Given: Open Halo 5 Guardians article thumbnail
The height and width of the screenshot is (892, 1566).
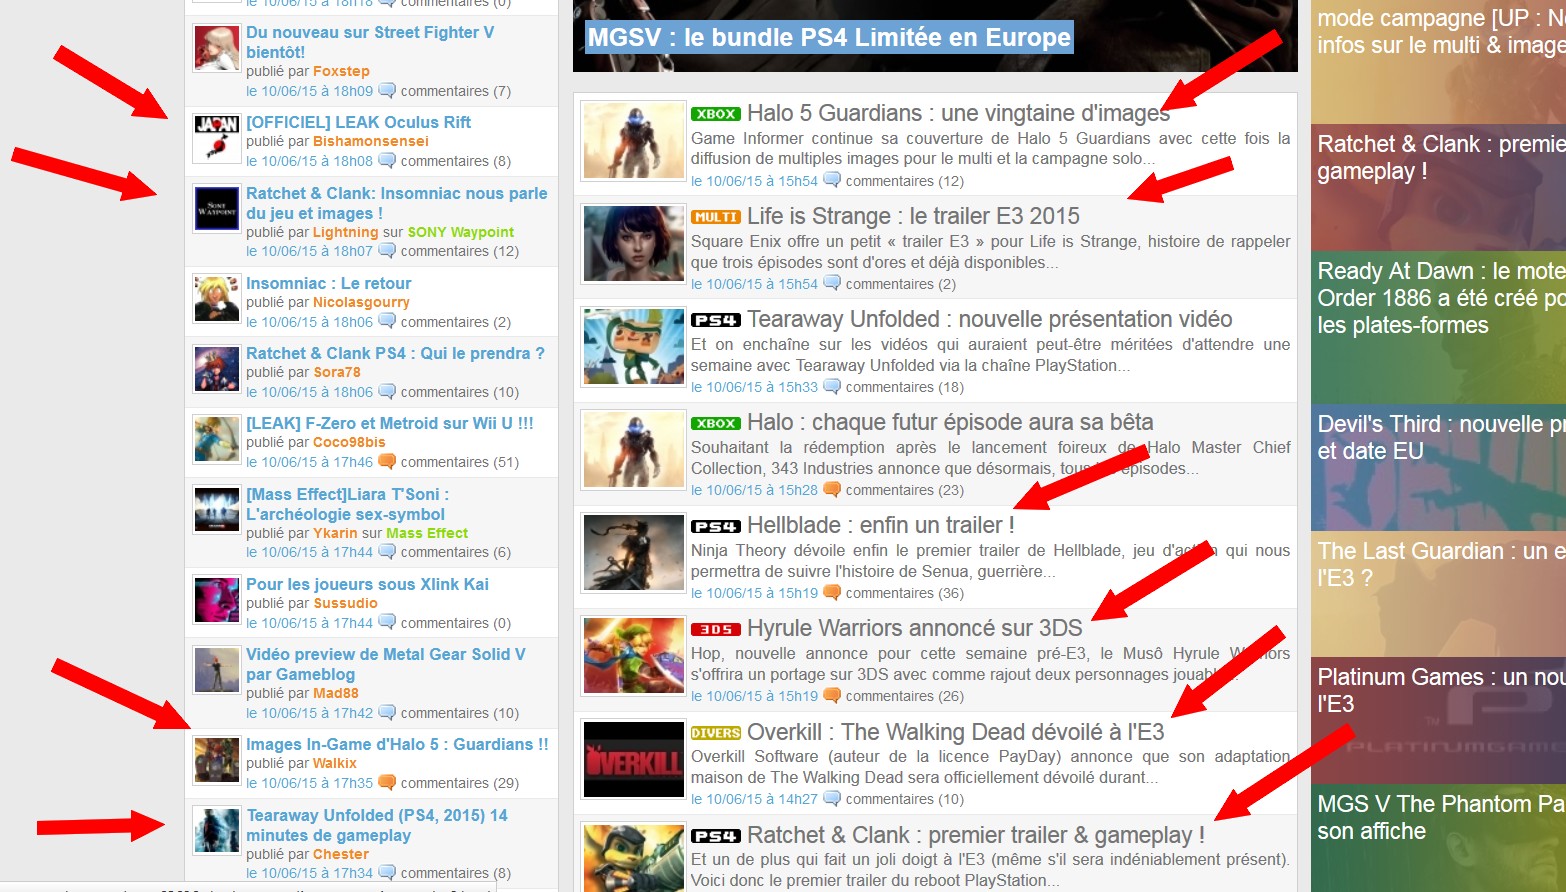Looking at the screenshot, I should click(x=634, y=140).
